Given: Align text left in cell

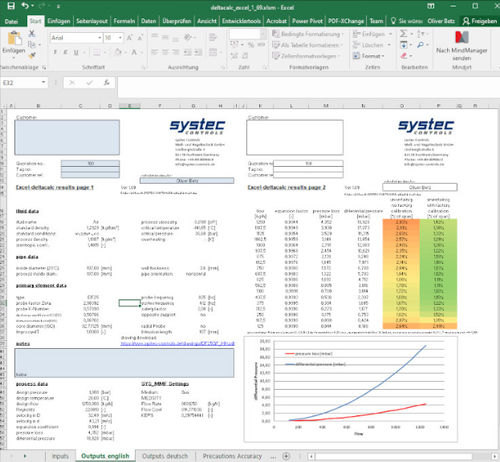Looking at the screenshot, I should point(154,52).
